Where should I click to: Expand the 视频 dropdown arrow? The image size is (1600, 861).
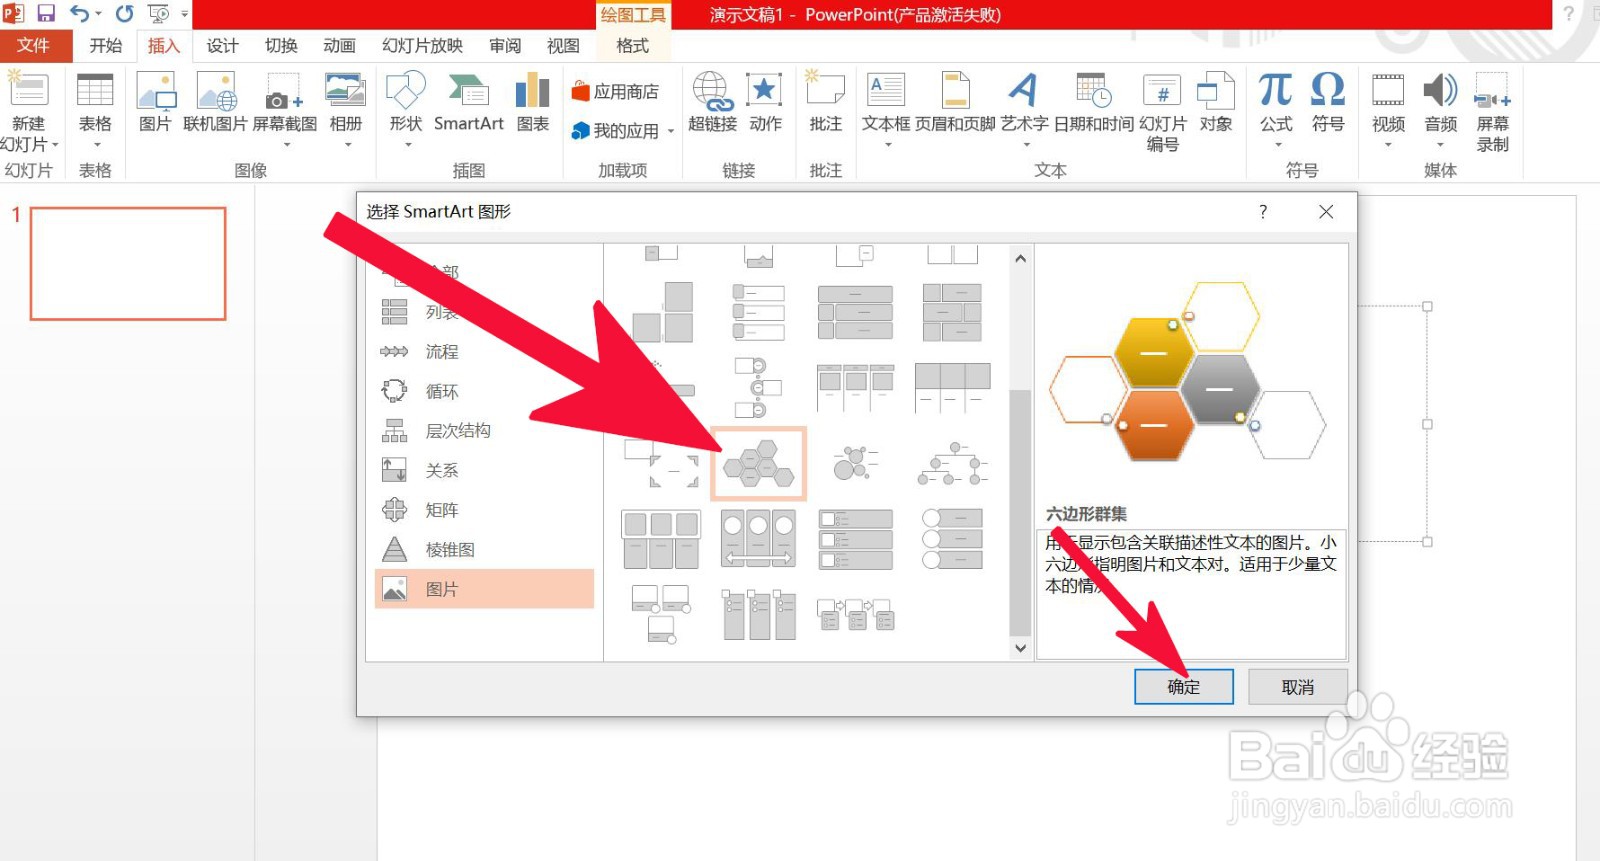point(1388,145)
